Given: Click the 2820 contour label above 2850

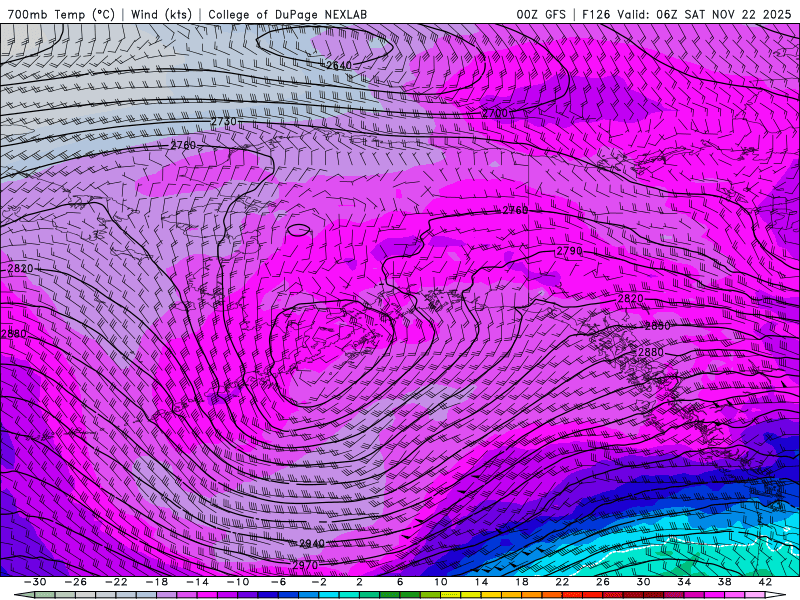Looking at the screenshot, I should (x=631, y=298).
